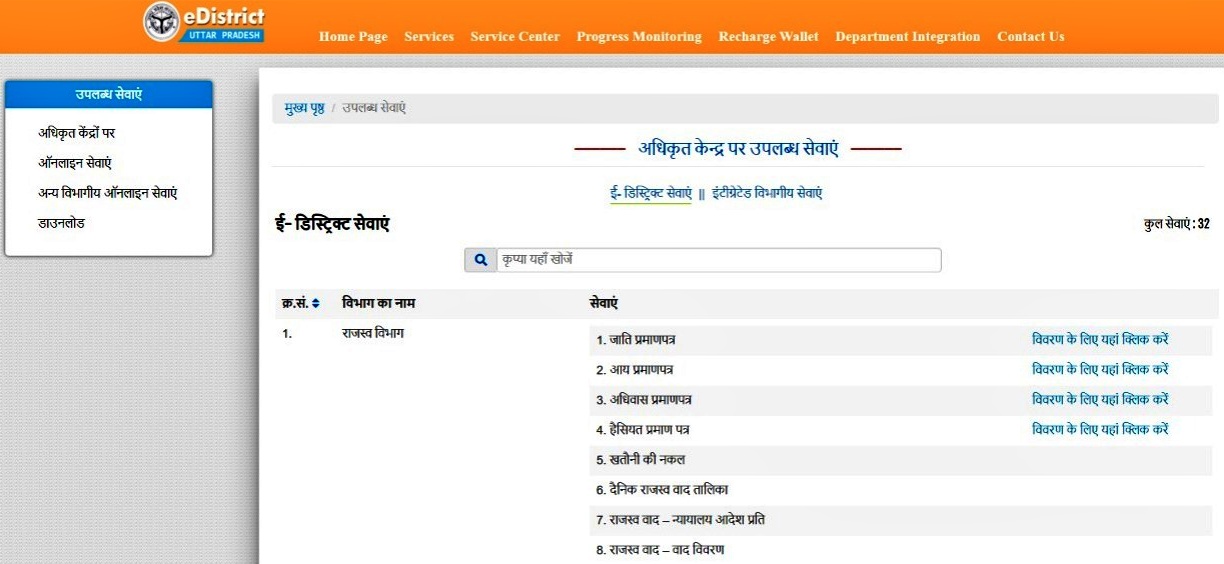This screenshot has height=564, width=1224.
Task: Click the उपलब्ध सेवाएं sidebar header
Action: [x=108, y=94]
